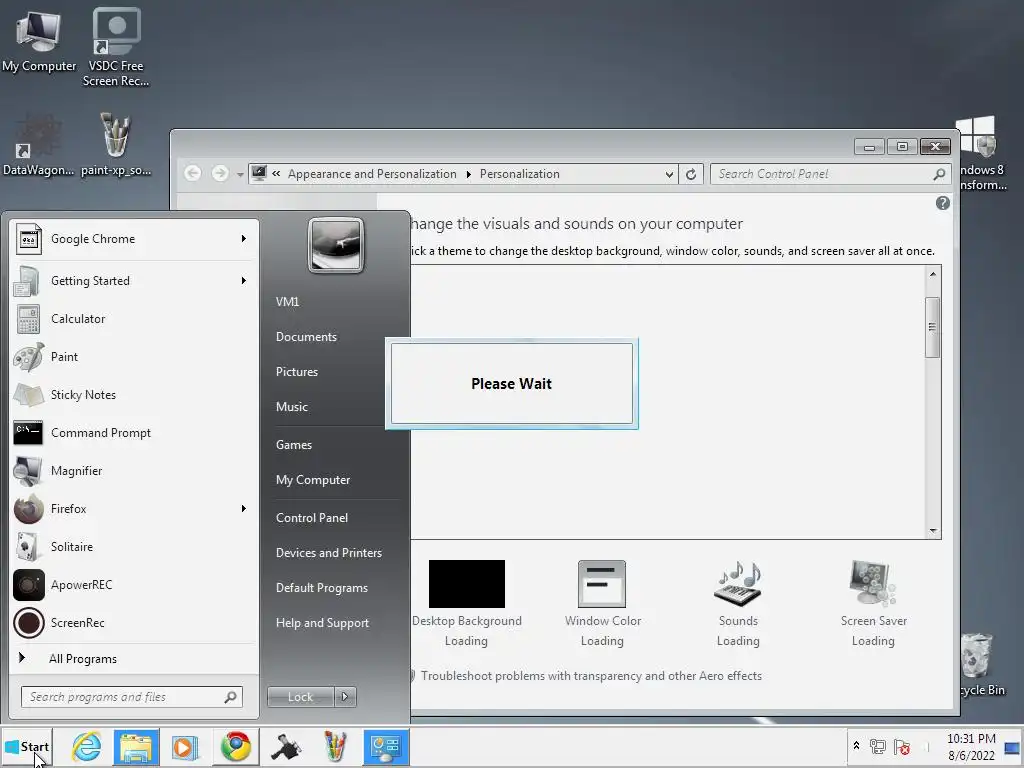Click the tray icon with the red X

[902, 746]
